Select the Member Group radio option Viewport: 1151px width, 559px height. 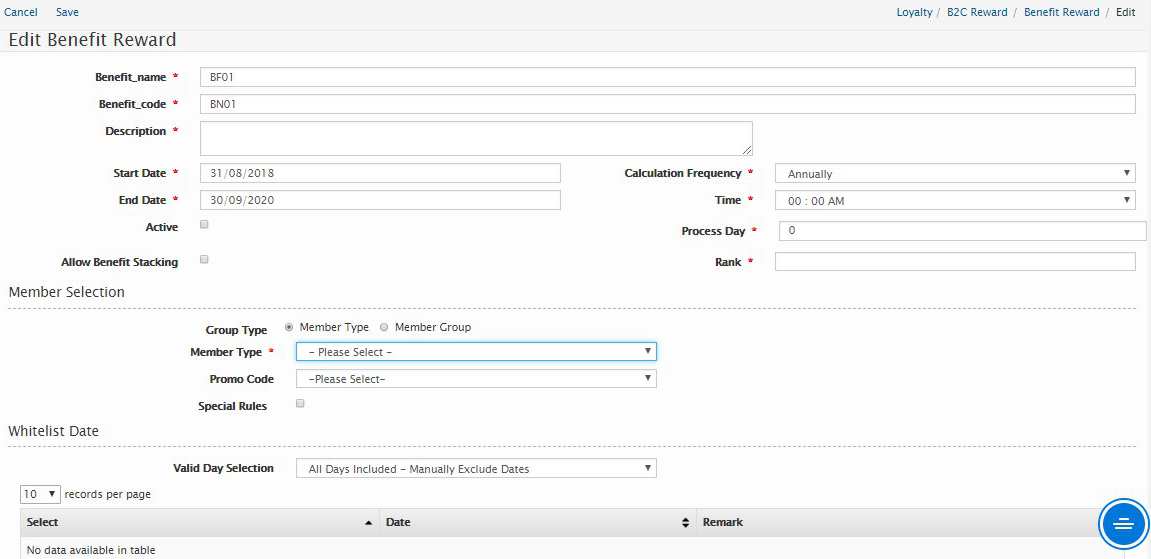[385, 327]
